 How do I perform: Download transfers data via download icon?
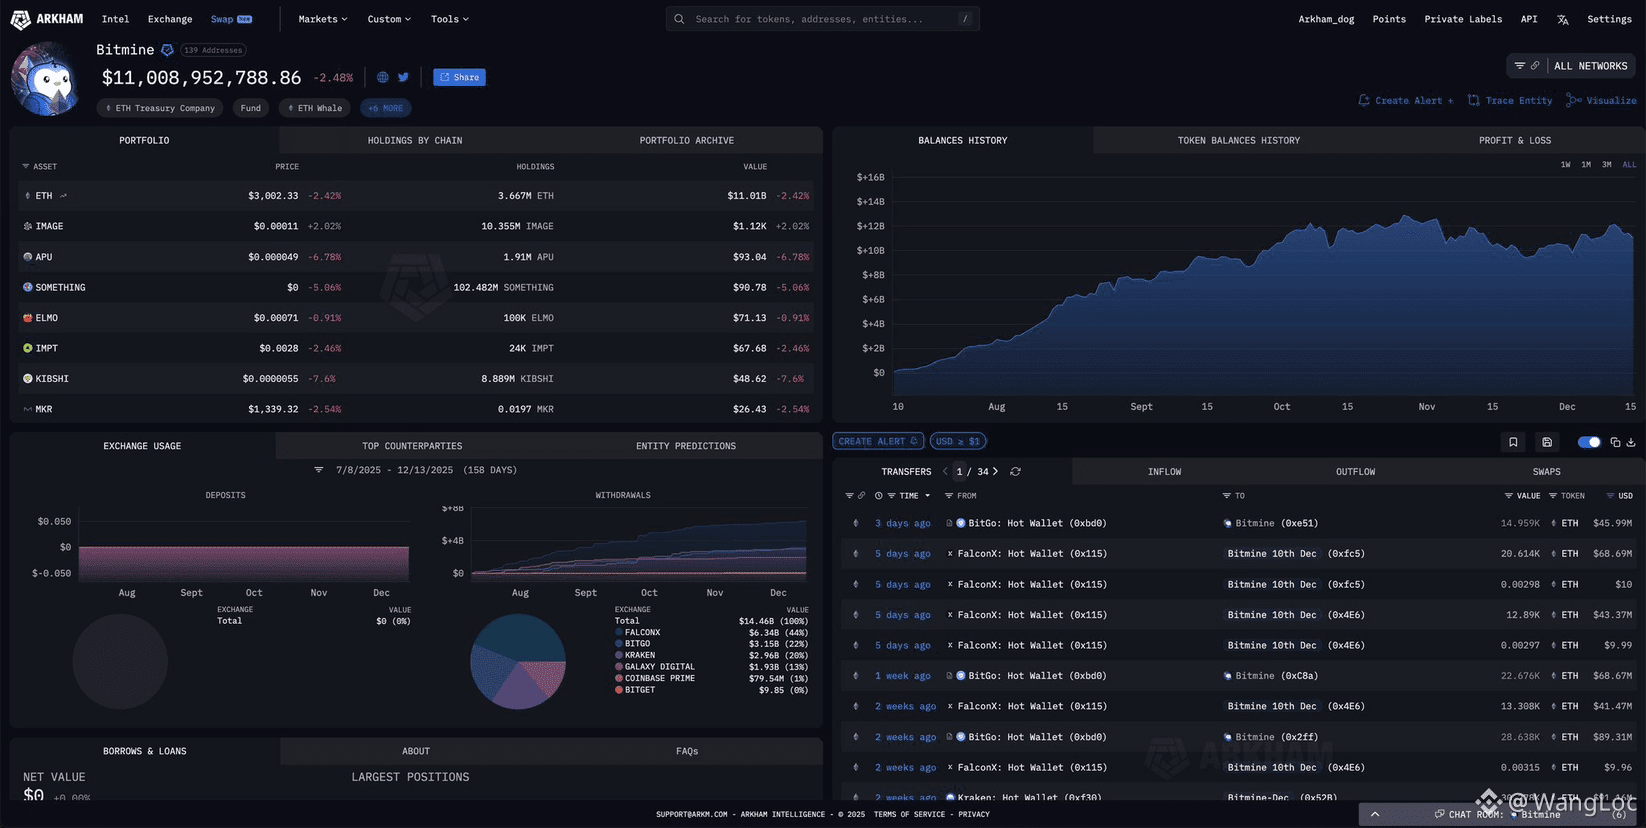point(1631,442)
